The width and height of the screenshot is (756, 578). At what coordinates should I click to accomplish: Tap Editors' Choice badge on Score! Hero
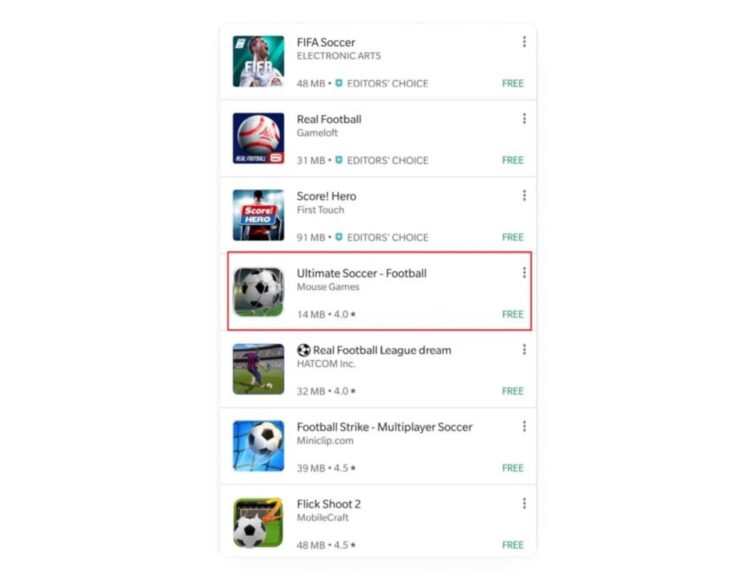[x=382, y=237]
